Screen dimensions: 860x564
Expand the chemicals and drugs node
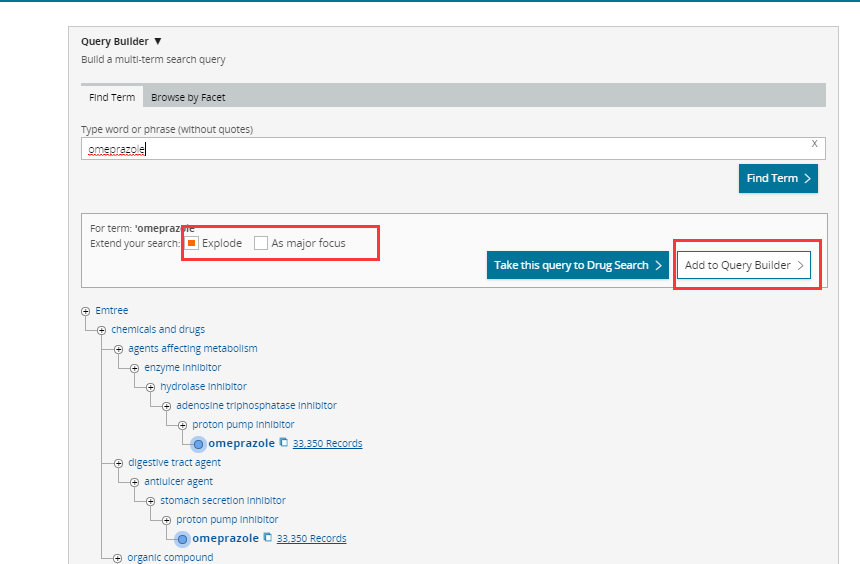pyautogui.click(x=101, y=330)
